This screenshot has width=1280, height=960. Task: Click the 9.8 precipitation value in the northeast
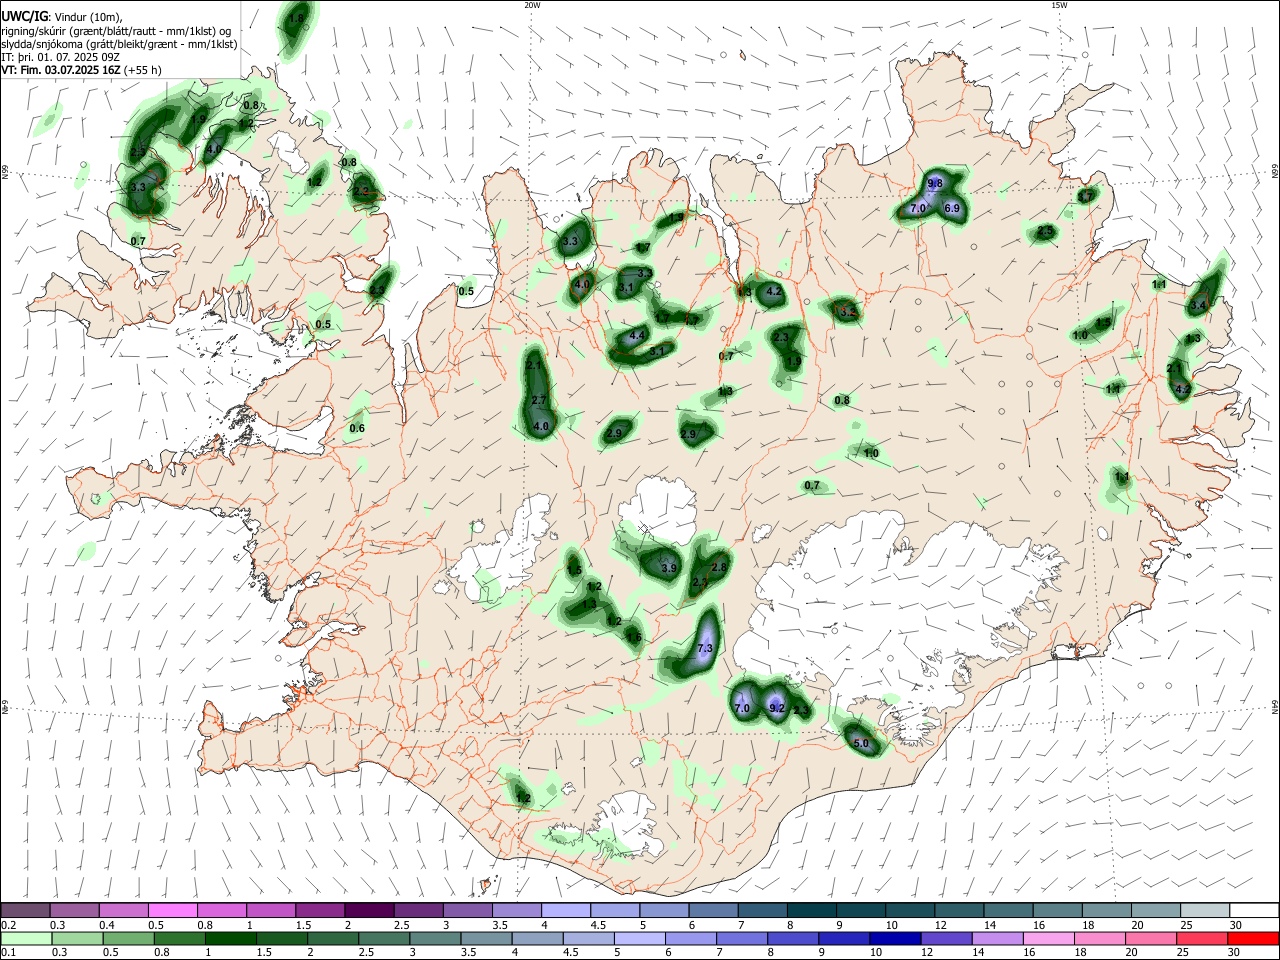(935, 184)
